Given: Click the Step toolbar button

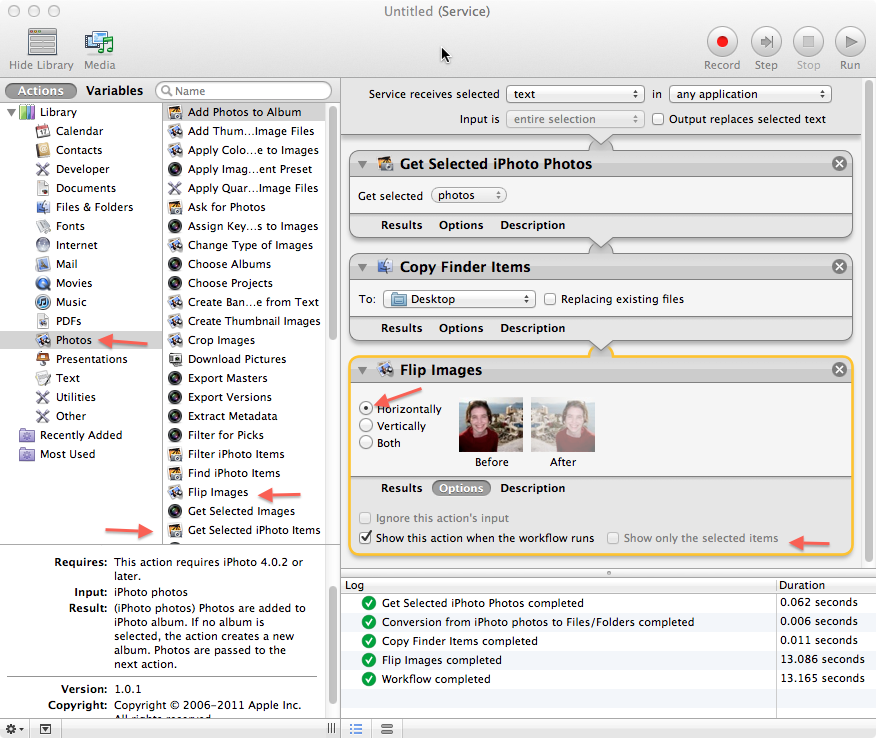Looking at the screenshot, I should tap(766, 42).
